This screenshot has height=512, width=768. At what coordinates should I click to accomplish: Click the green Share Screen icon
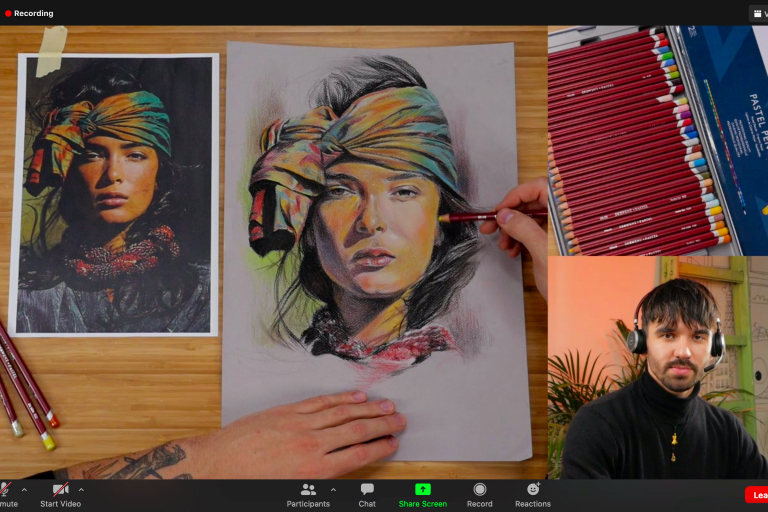coord(423,489)
